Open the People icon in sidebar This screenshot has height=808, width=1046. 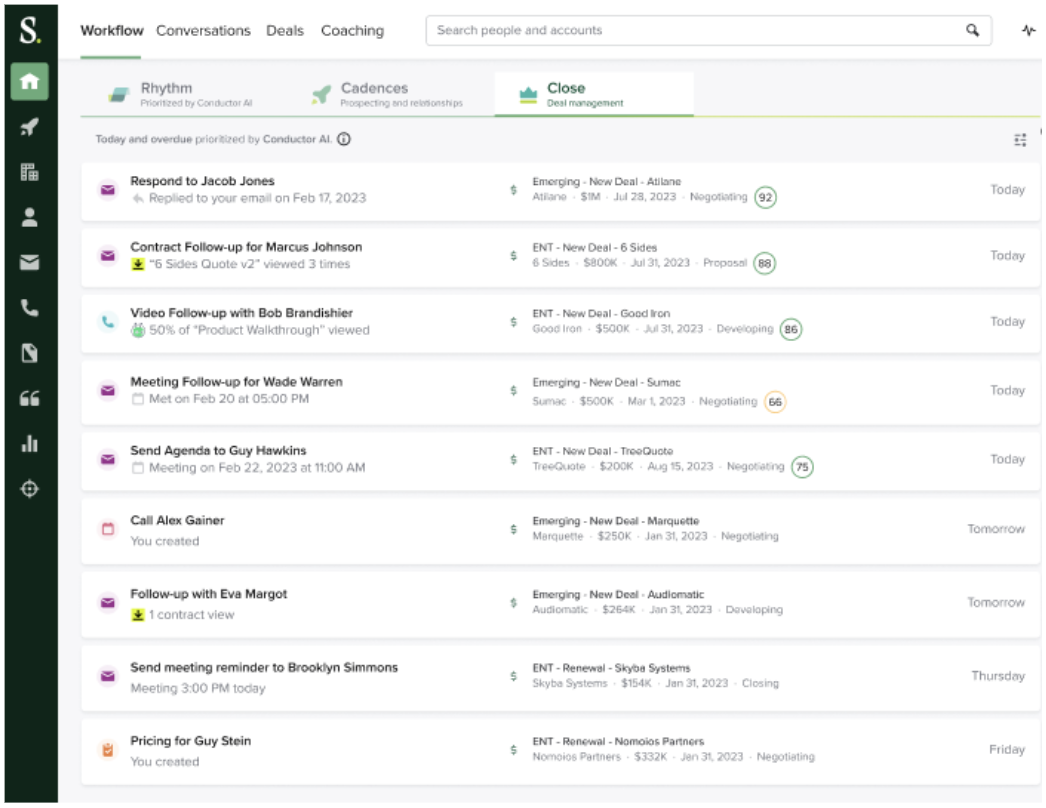[29, 217]
